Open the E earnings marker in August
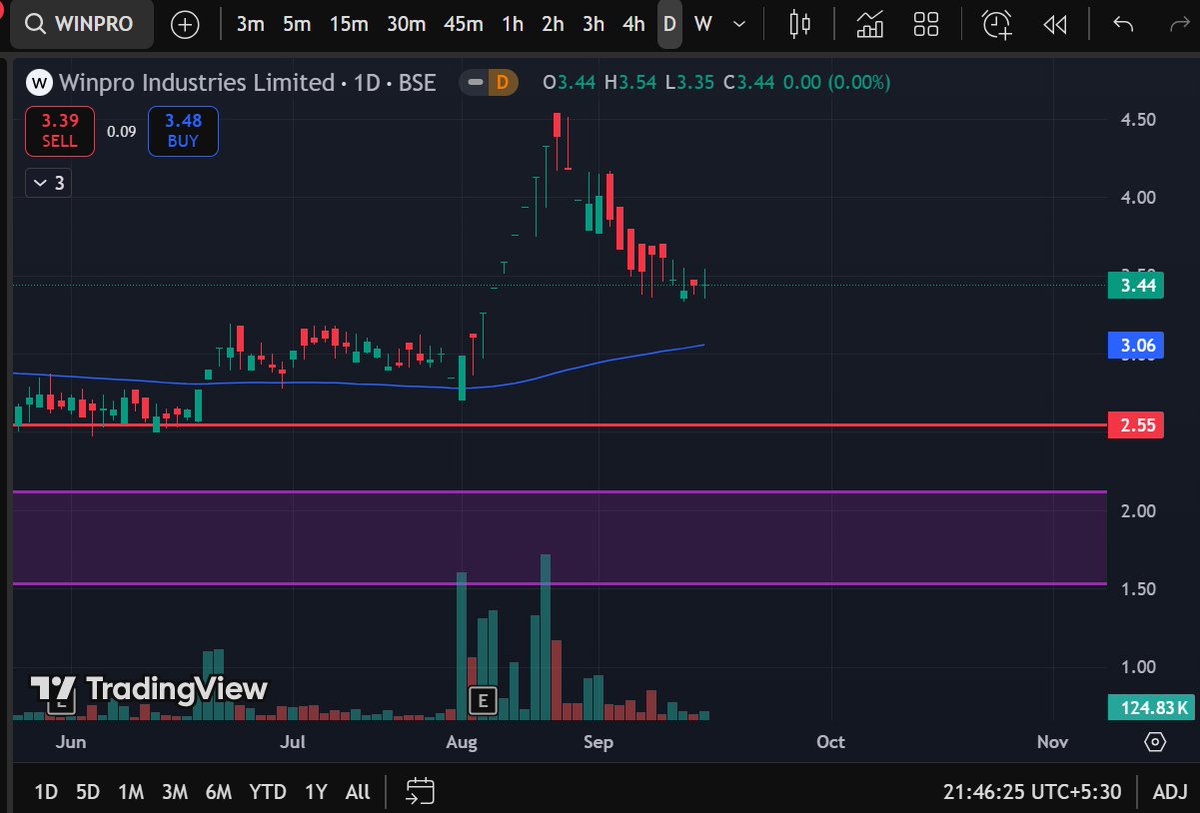The height and width of the screenshot is (813, 1200). pyautogui.click(x=483, y=700)
